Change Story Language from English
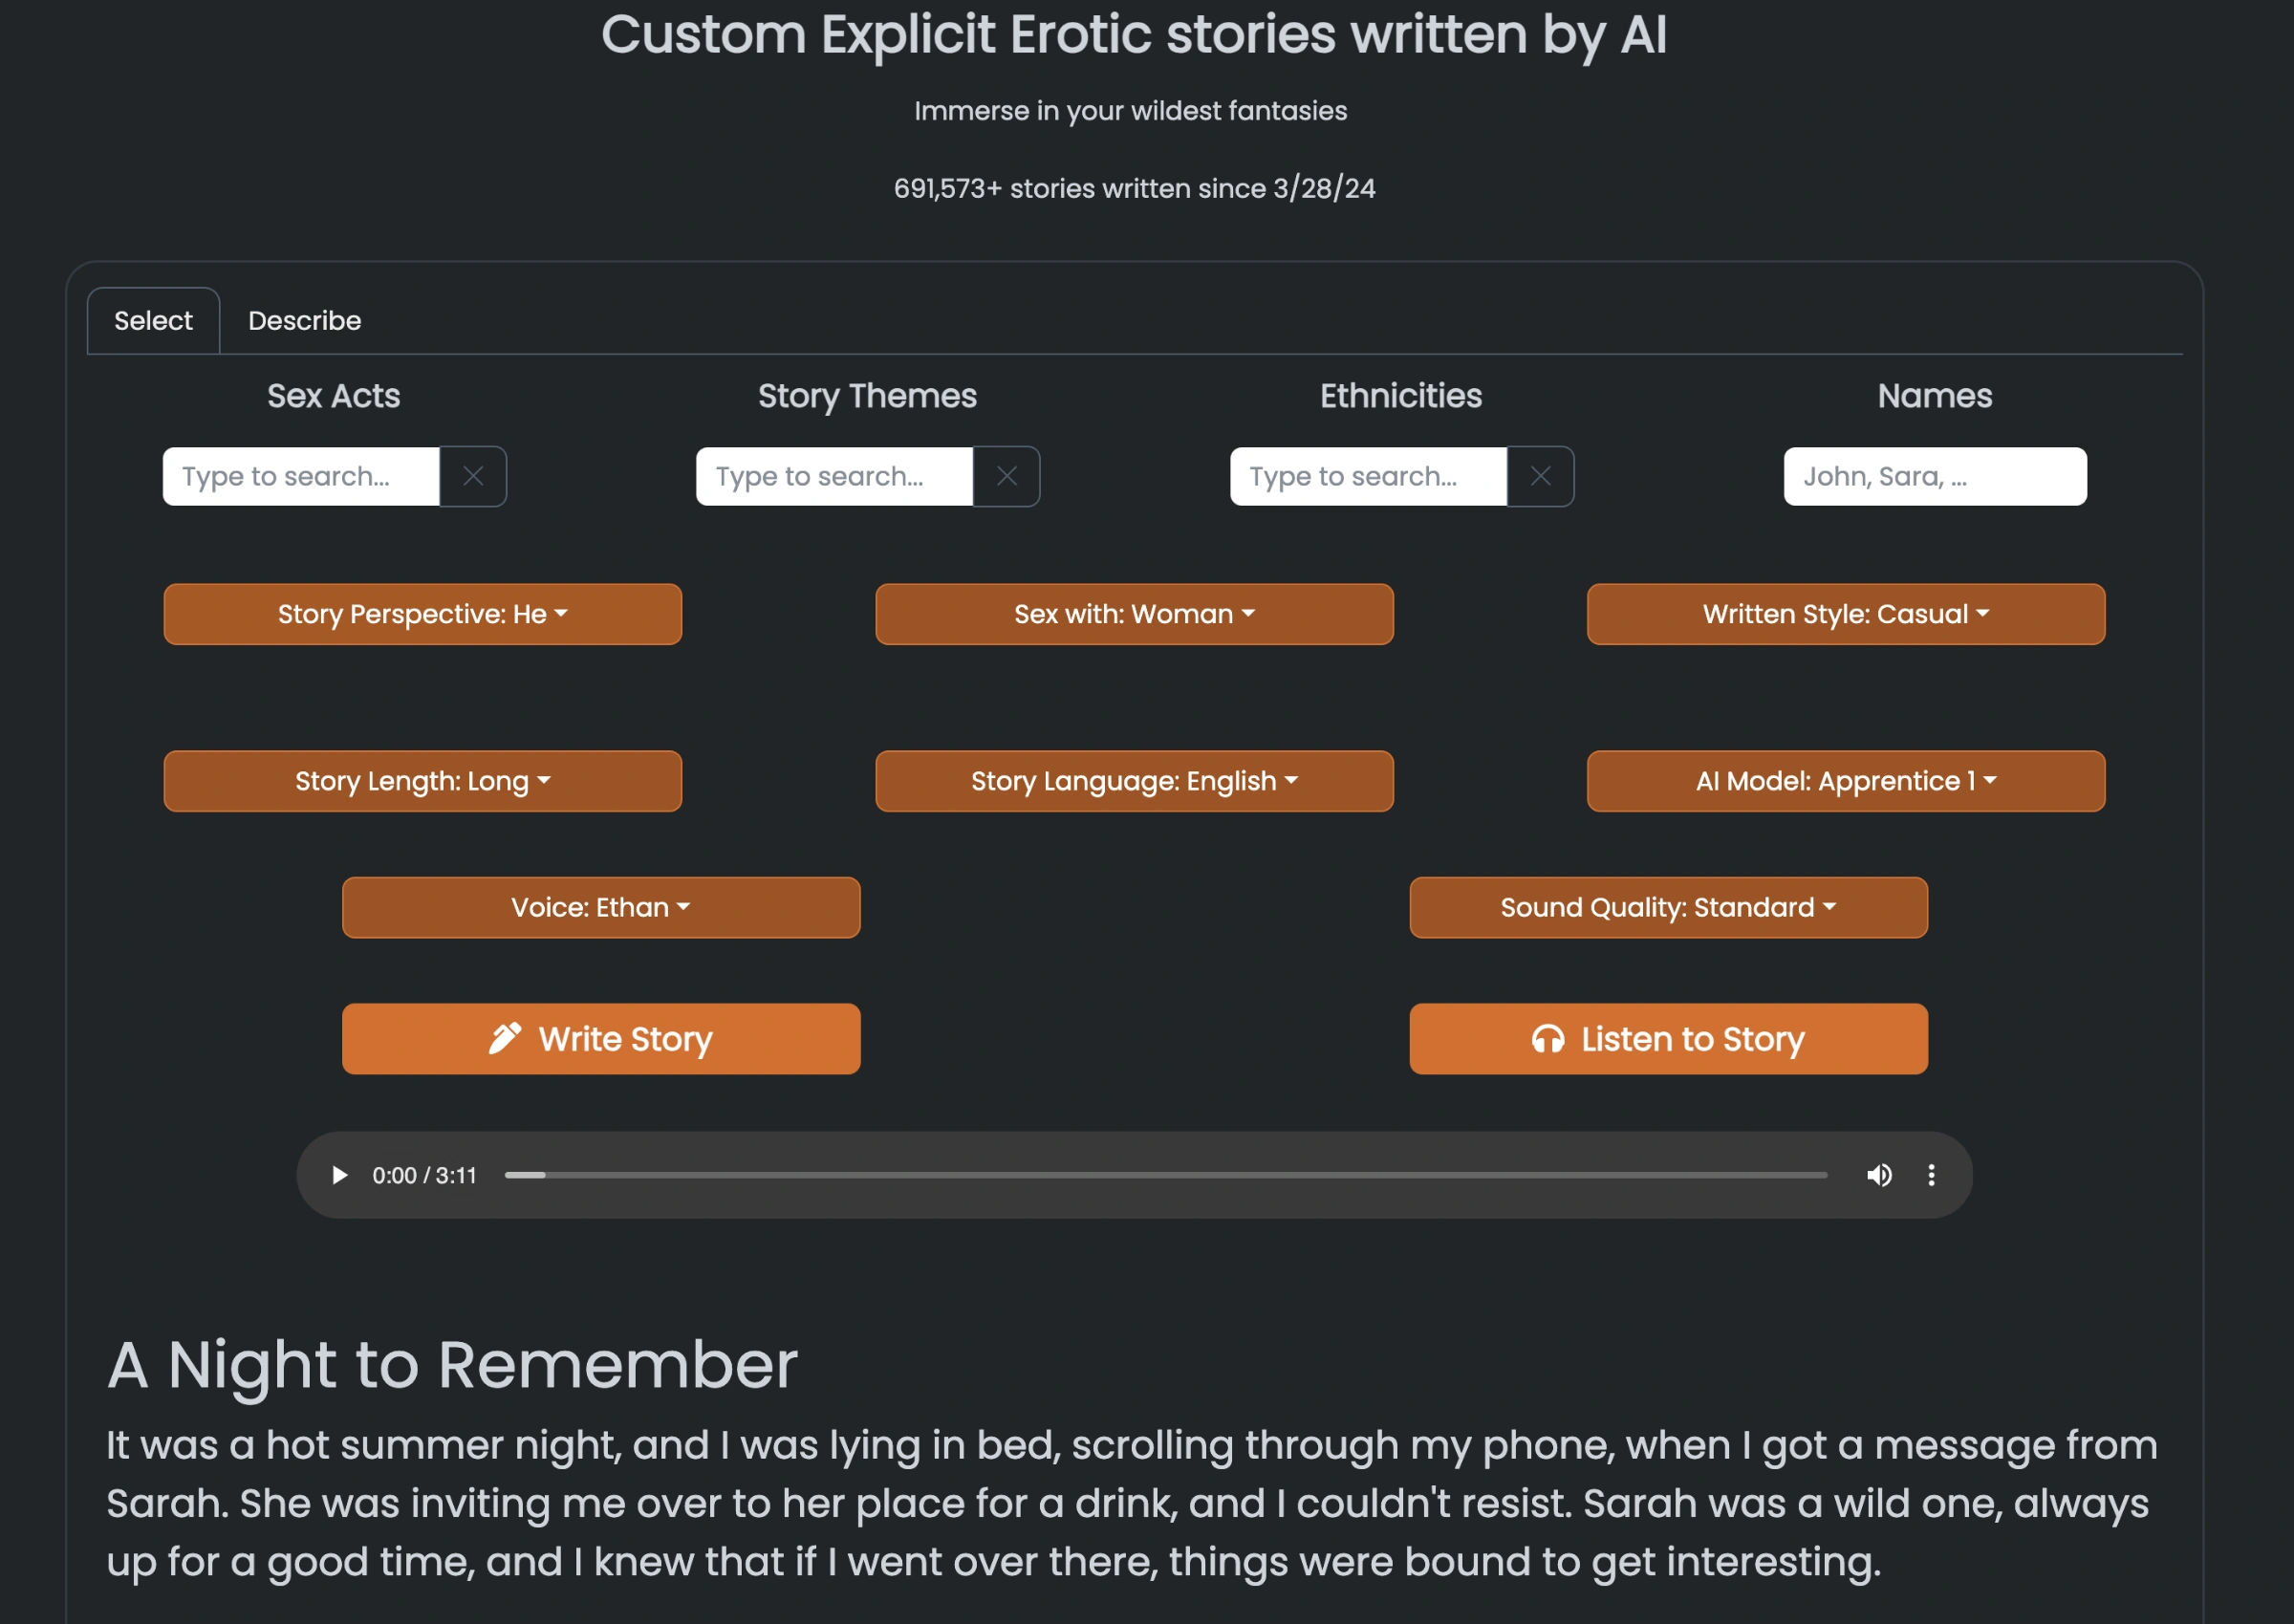The height and width of the screenshot is (1624, 2294). [x=1134, y=781]
